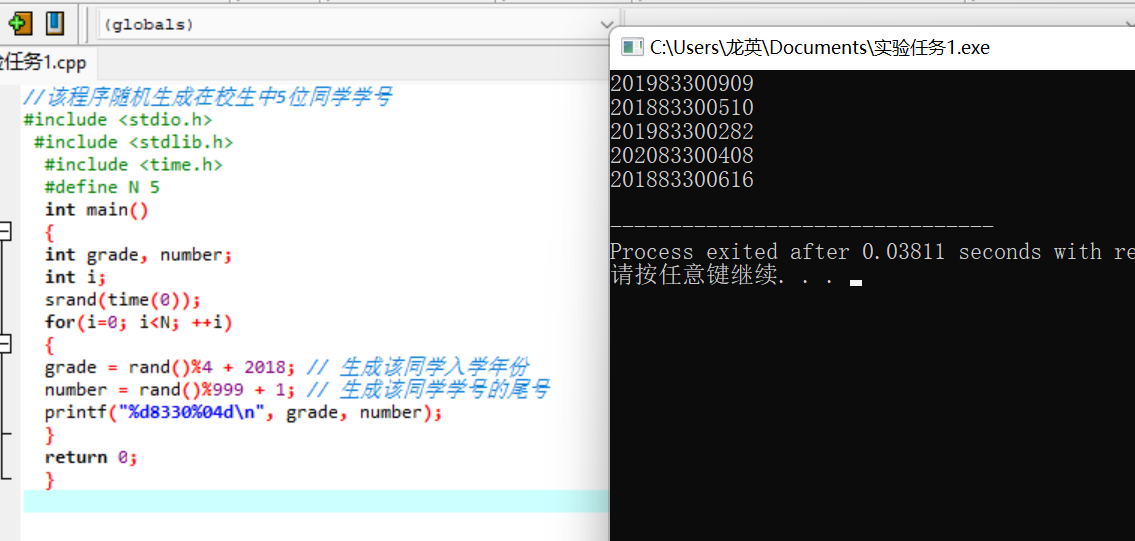Click the printf("%d8330%04d\n") line
Viewport: 1135px width, 541px height.
point(242,413)
